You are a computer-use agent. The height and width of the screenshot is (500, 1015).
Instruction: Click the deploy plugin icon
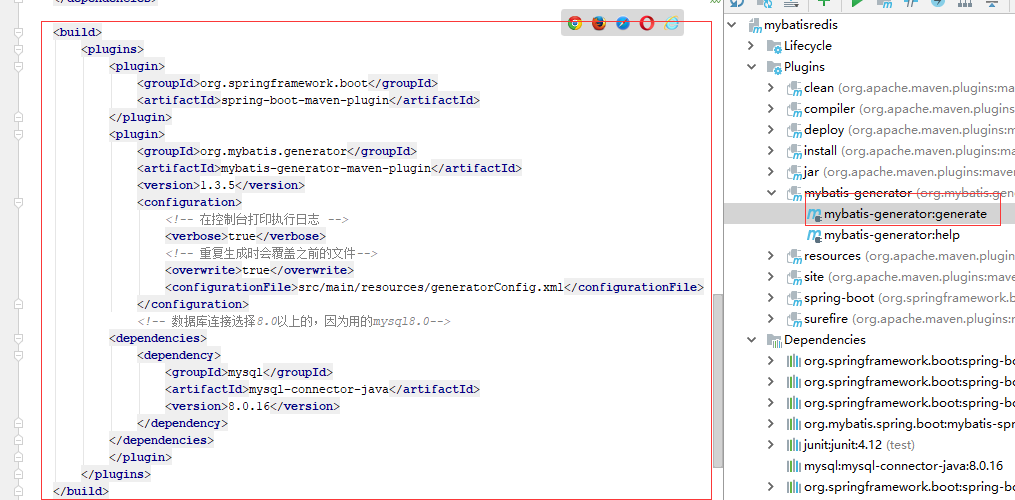pos(794,130)
